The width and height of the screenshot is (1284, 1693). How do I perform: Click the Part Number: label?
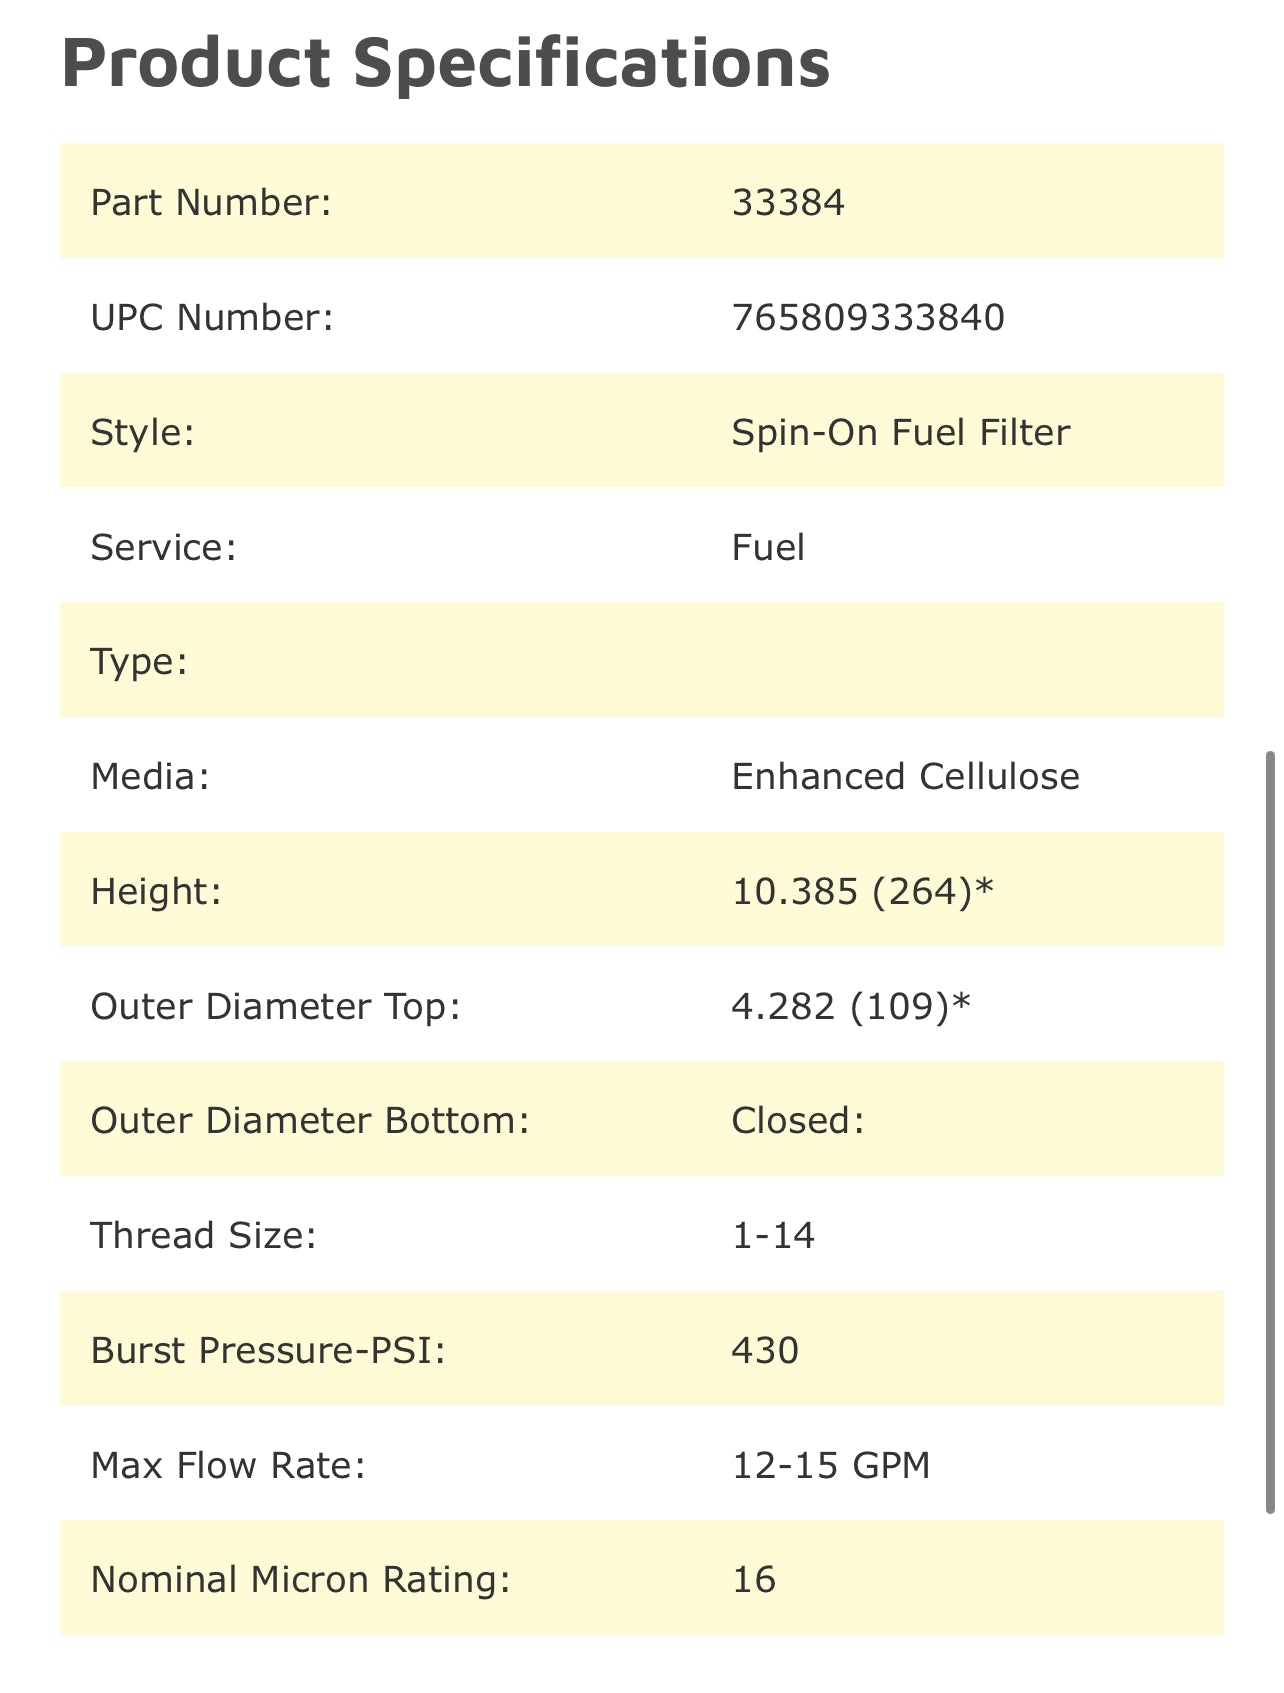pyautogui.click(x=210, y=202)
